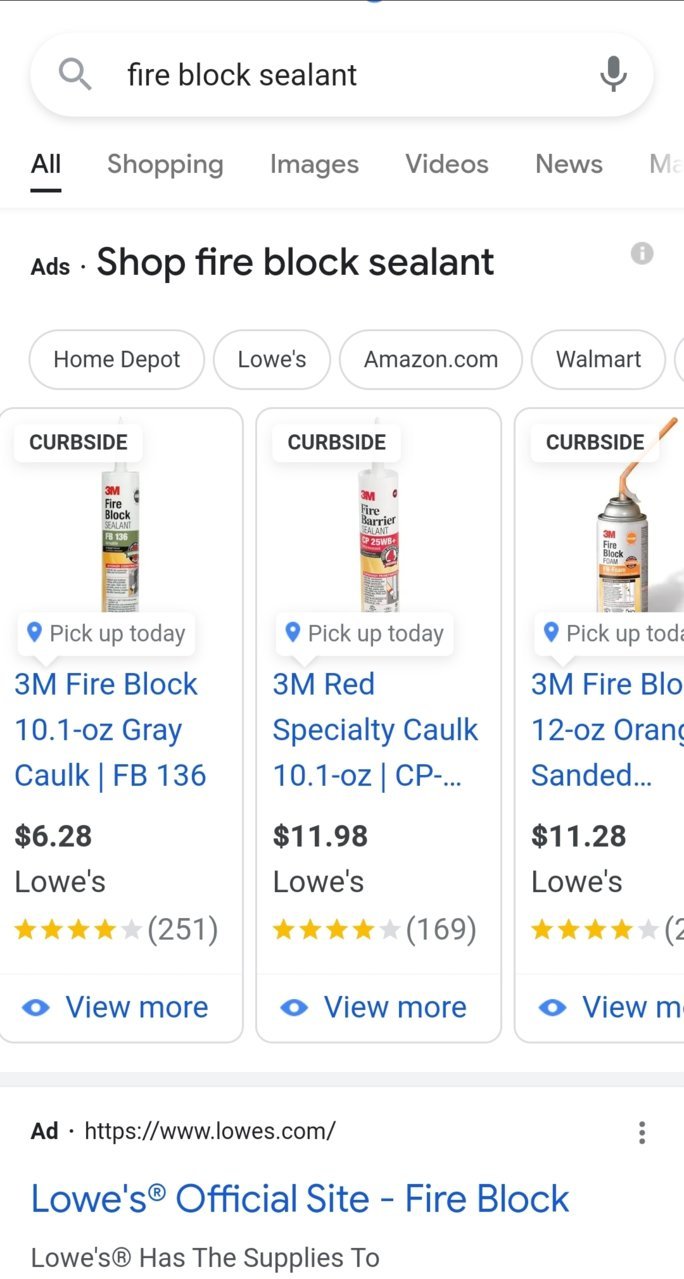The image size is (684, 1279).
Task: Click the fire block sealant search field
Action: pos(342,75)
